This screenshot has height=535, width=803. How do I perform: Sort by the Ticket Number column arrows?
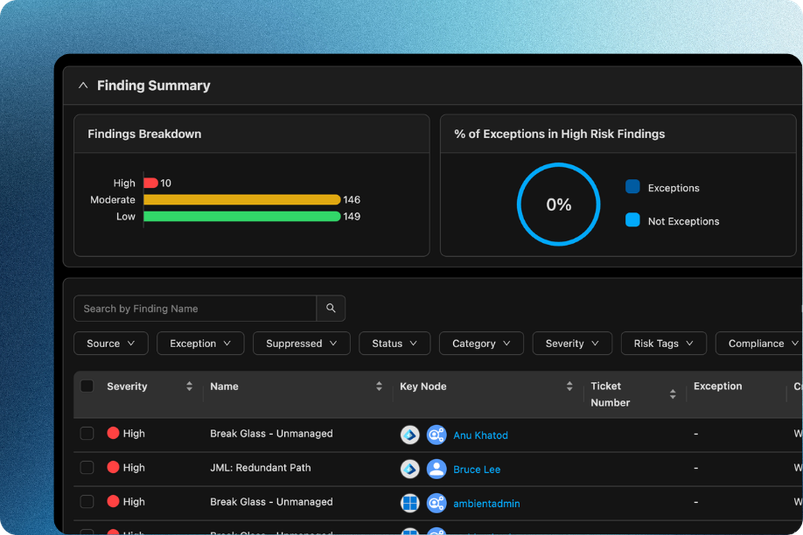673,394
